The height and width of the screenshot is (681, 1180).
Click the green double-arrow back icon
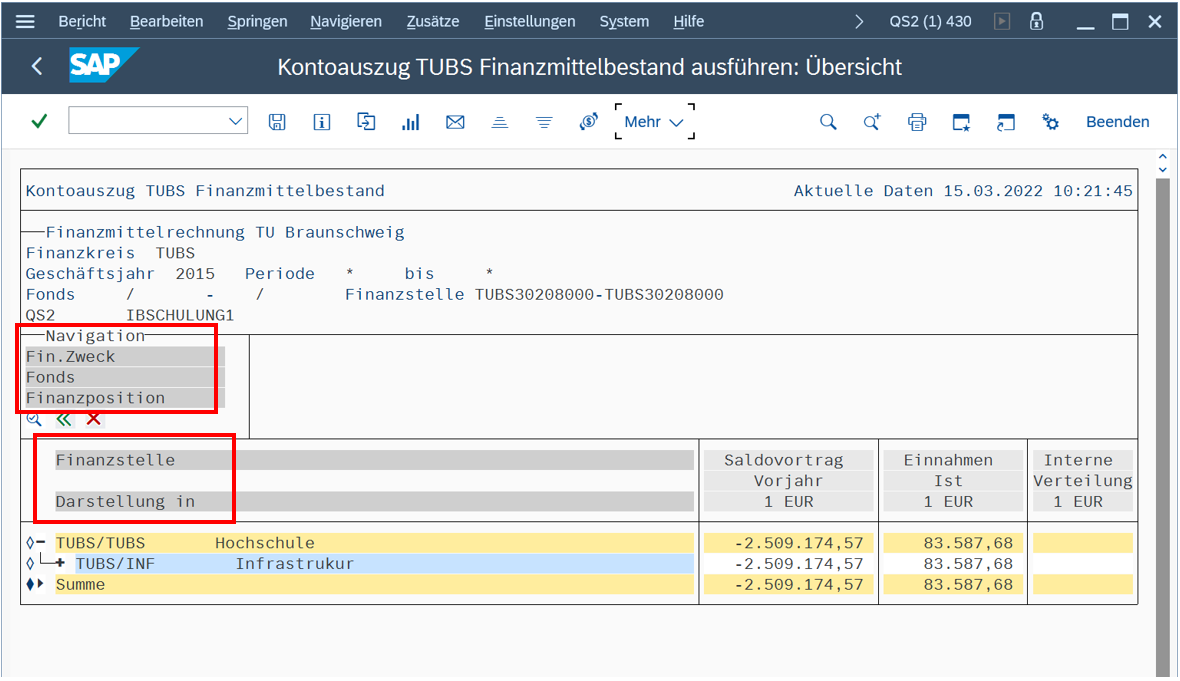64,419
